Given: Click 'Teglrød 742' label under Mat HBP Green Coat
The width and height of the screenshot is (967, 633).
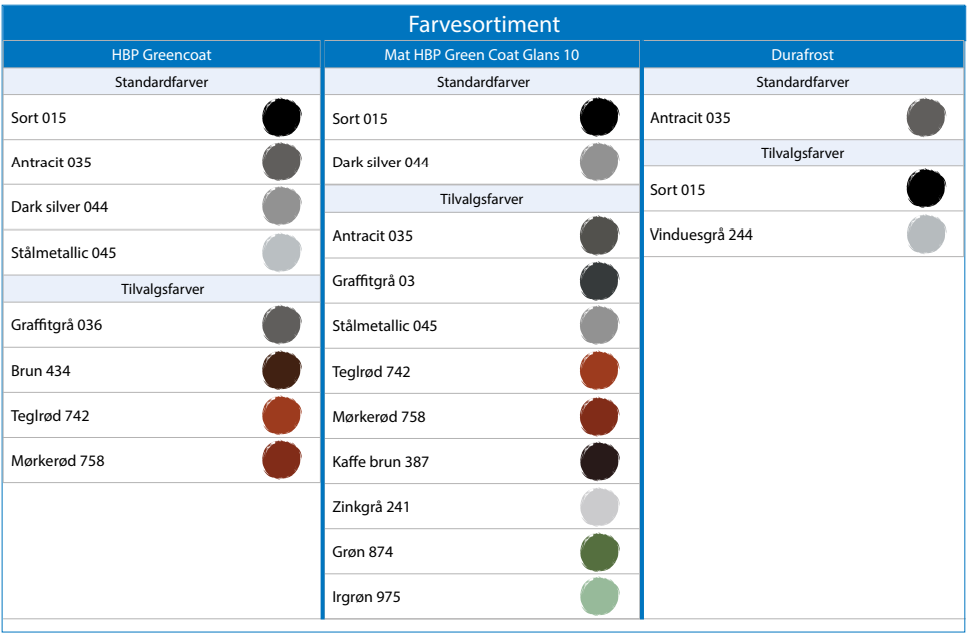Looking at the screenshot, I should tap(371, 371).
